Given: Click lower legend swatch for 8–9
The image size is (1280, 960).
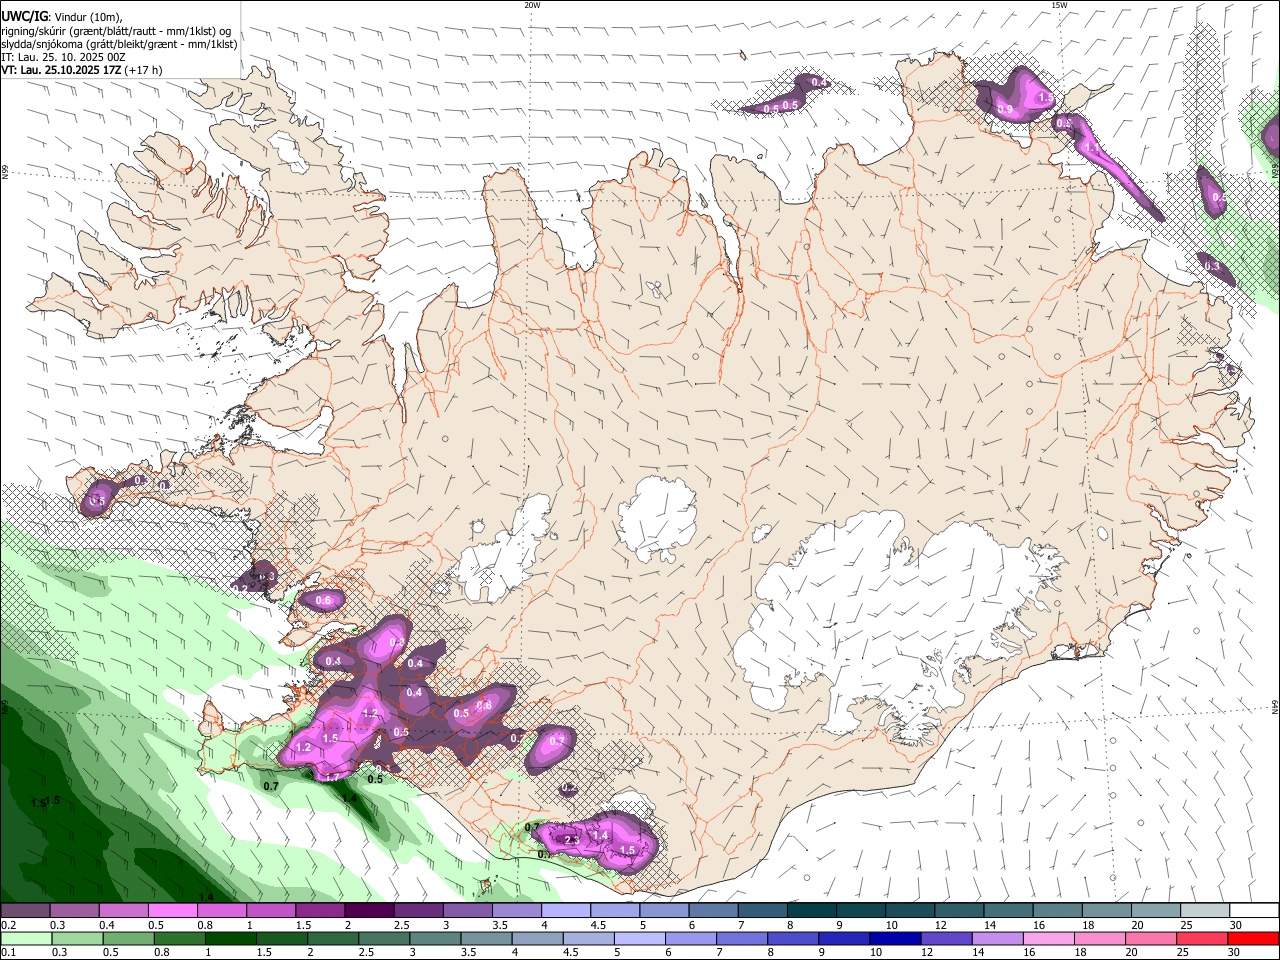Looking at the screenshot, I should pyautogui.click(x=795, y=939).
